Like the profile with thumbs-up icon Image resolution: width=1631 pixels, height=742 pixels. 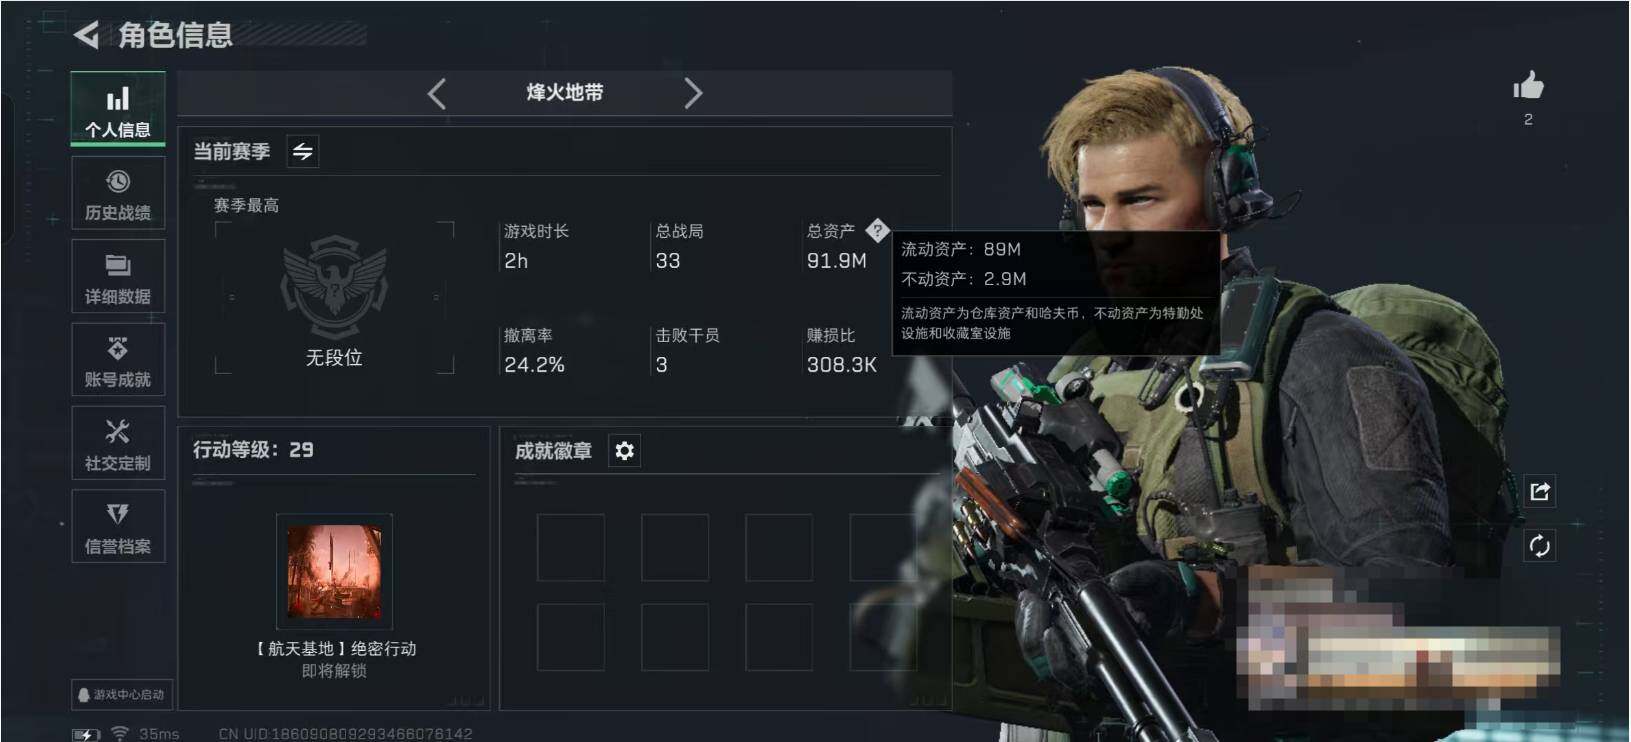pos(1528,87)
